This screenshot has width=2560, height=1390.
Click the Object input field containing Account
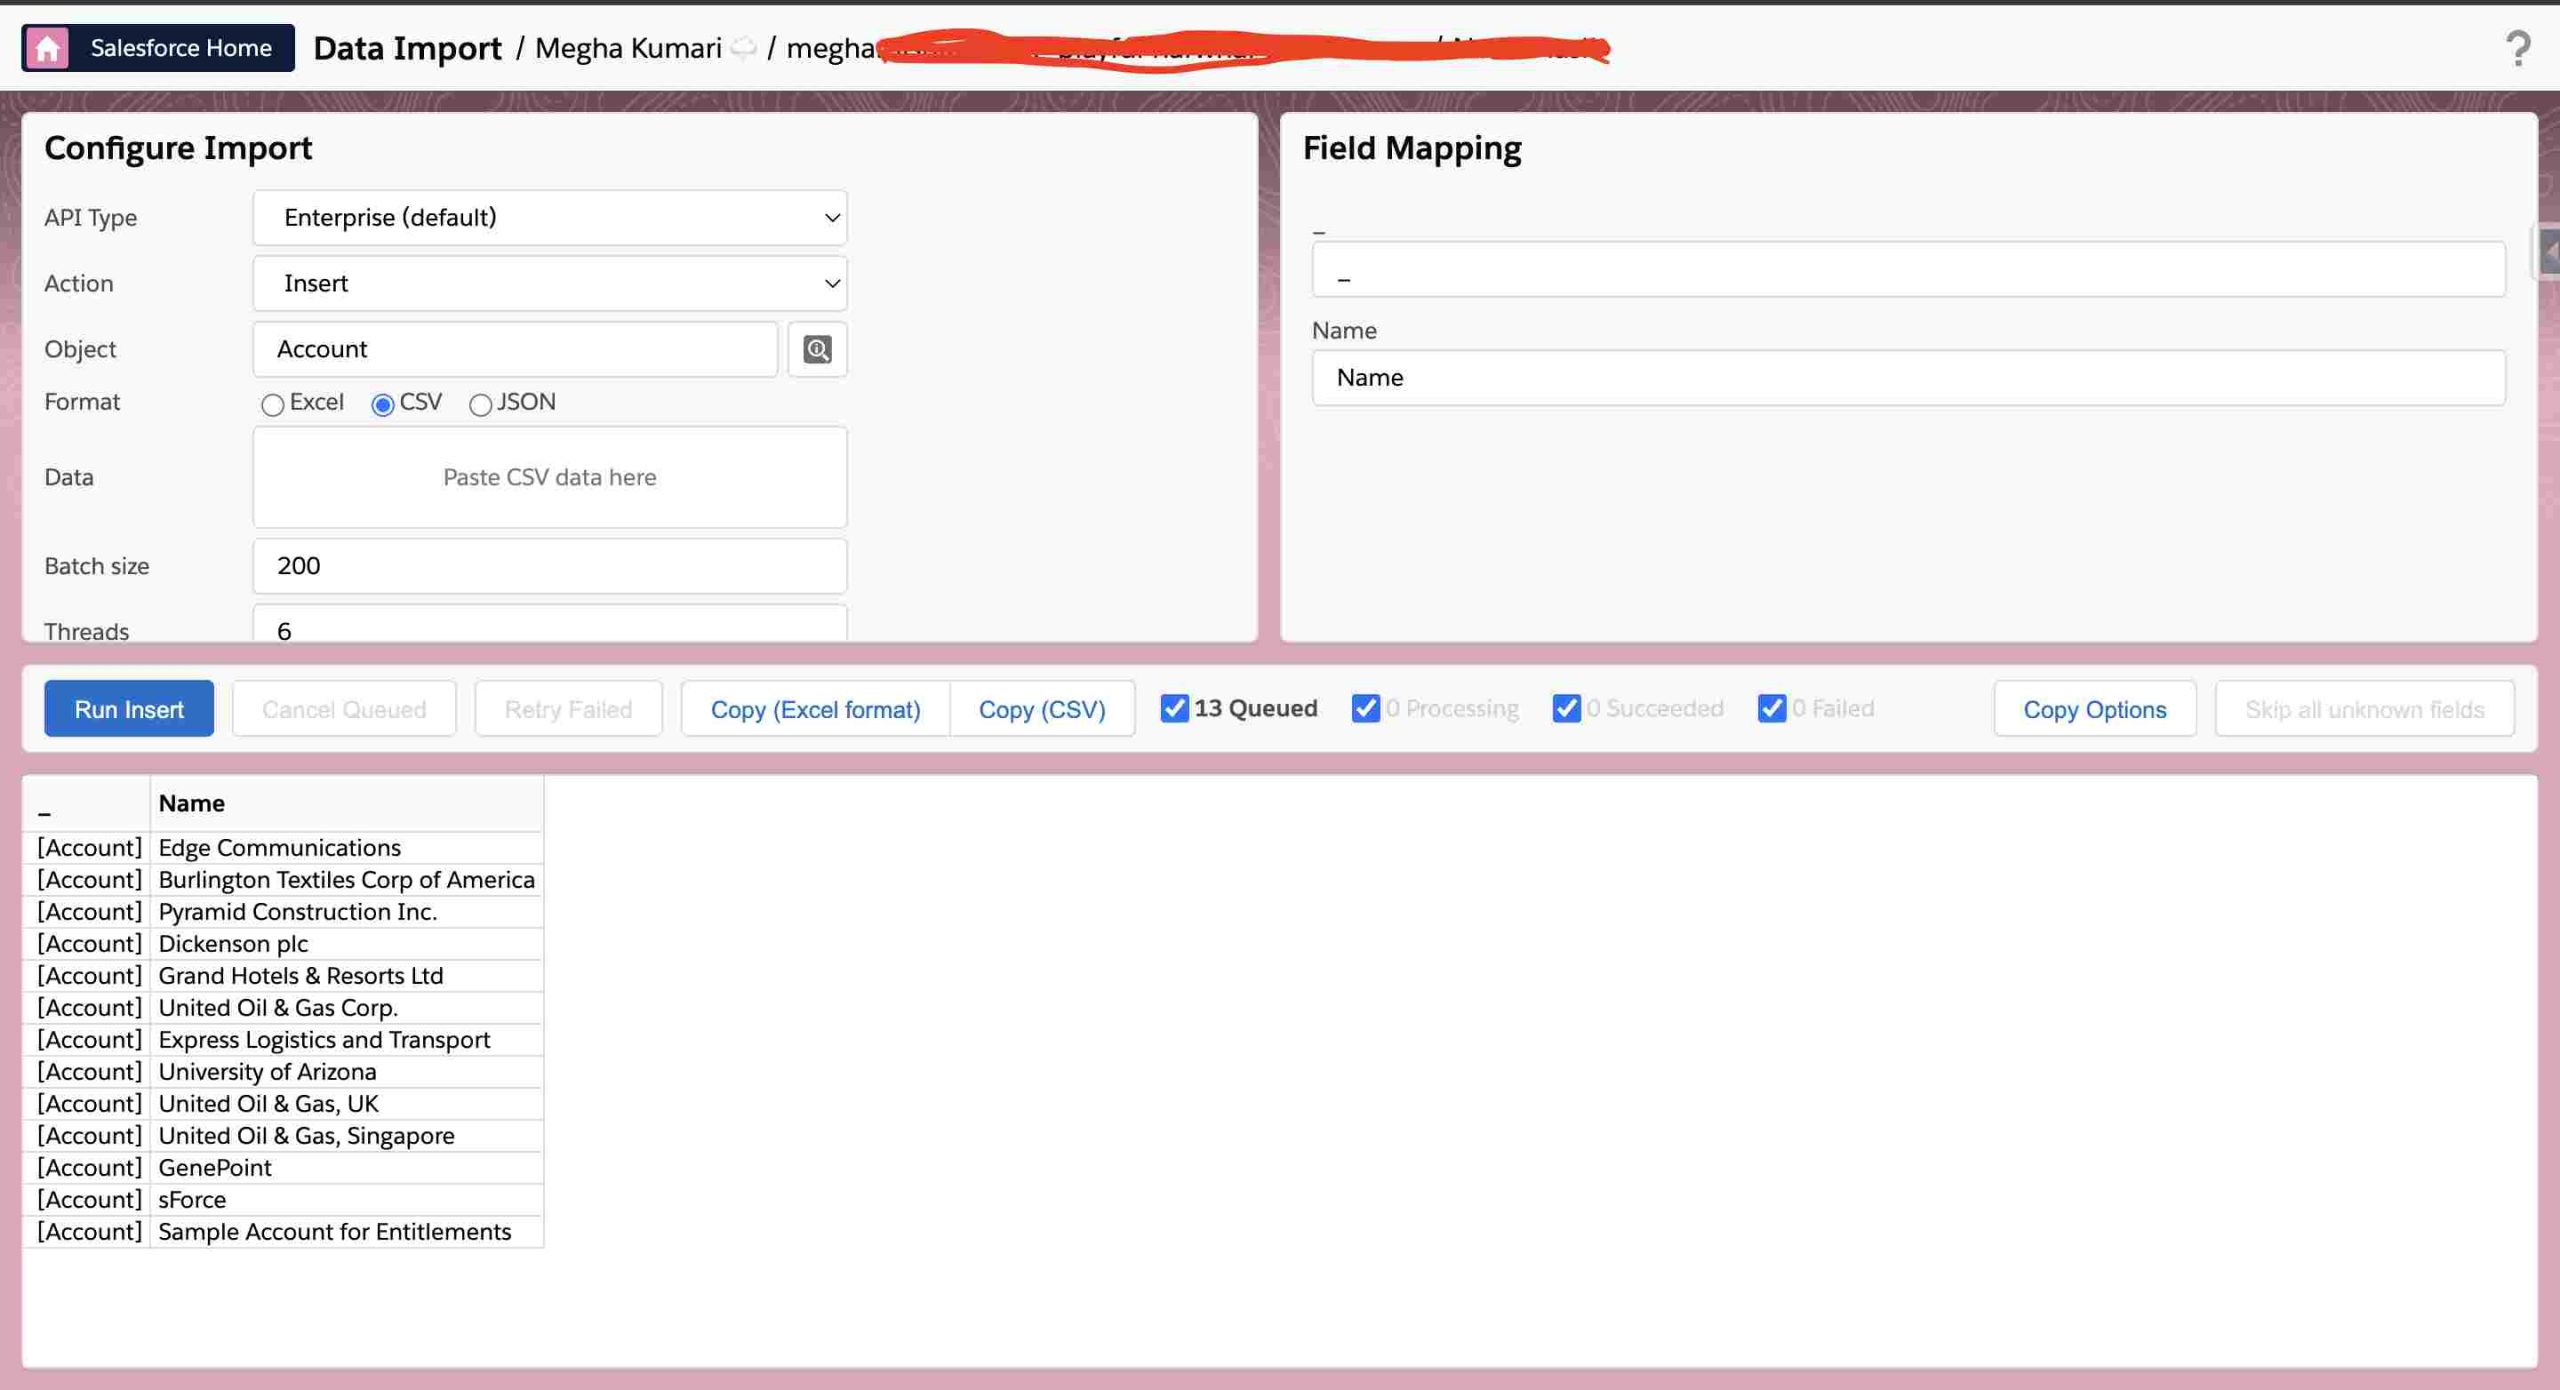click(515, 349)
